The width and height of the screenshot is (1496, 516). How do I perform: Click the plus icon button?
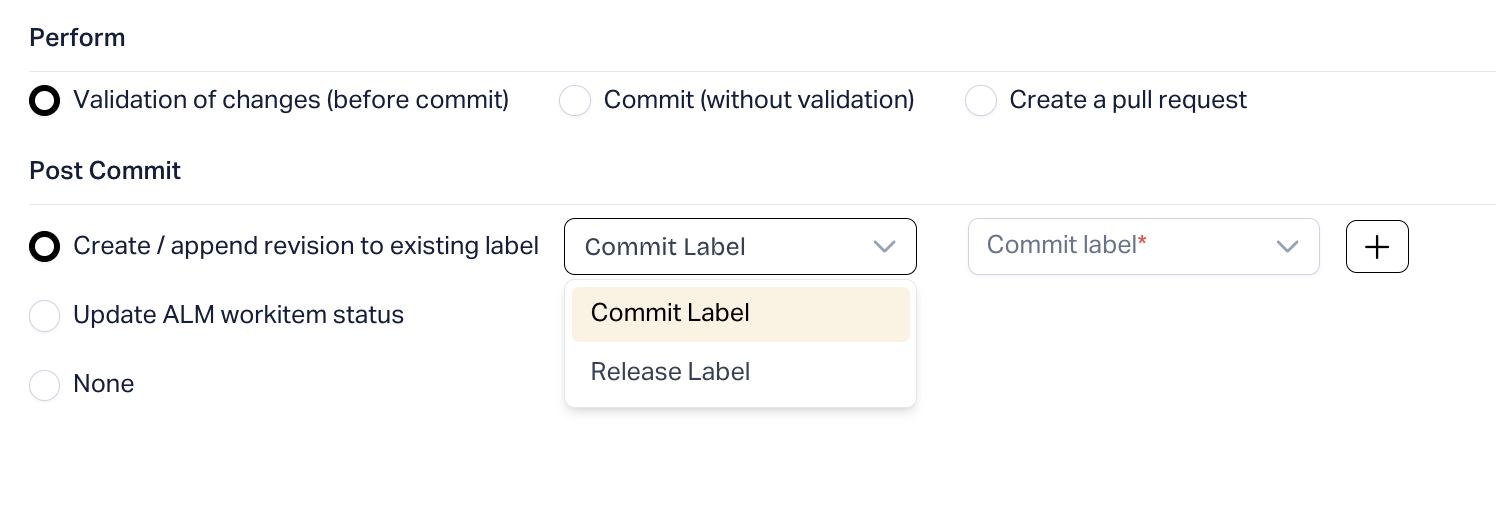coord(1377,247)
